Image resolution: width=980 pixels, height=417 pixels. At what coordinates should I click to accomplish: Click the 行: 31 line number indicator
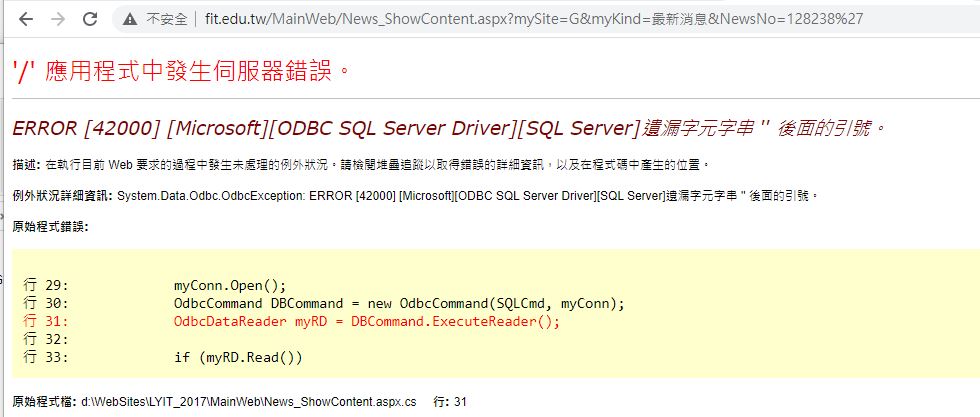pyautogui.click(x=450, y=402)
